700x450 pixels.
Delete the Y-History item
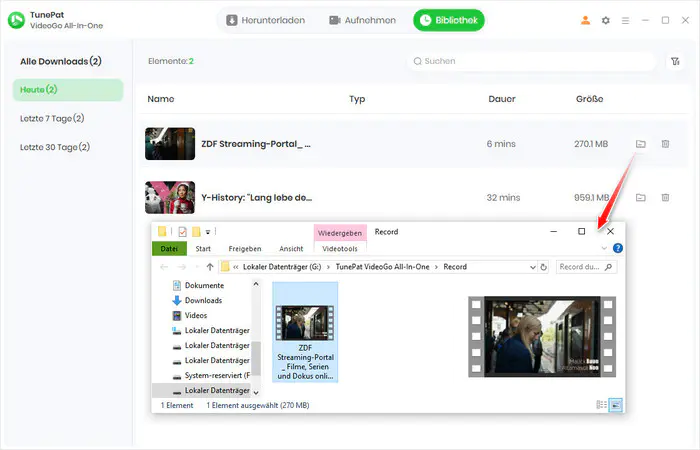point(665,197)
